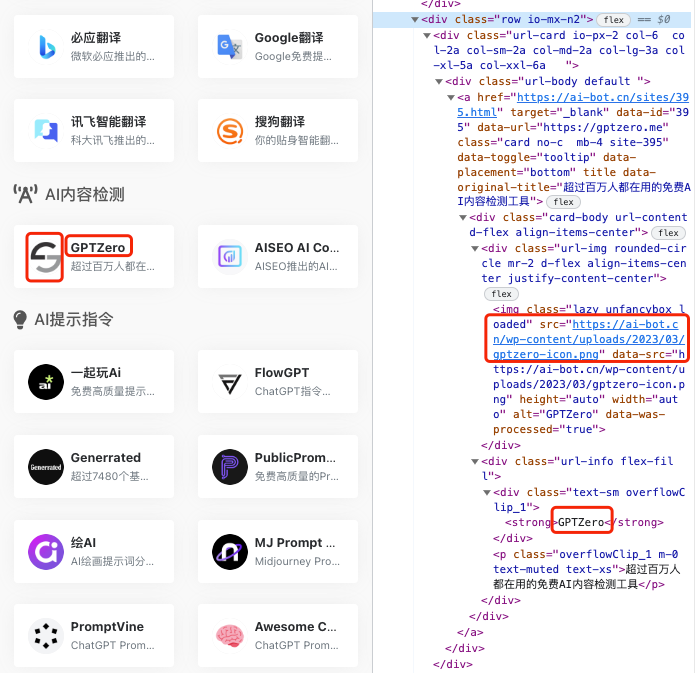This screenshot has height=673, width=695.
Task: Collapse the anchor href ai-bot.cn node
Action: [x=451, y=98]
